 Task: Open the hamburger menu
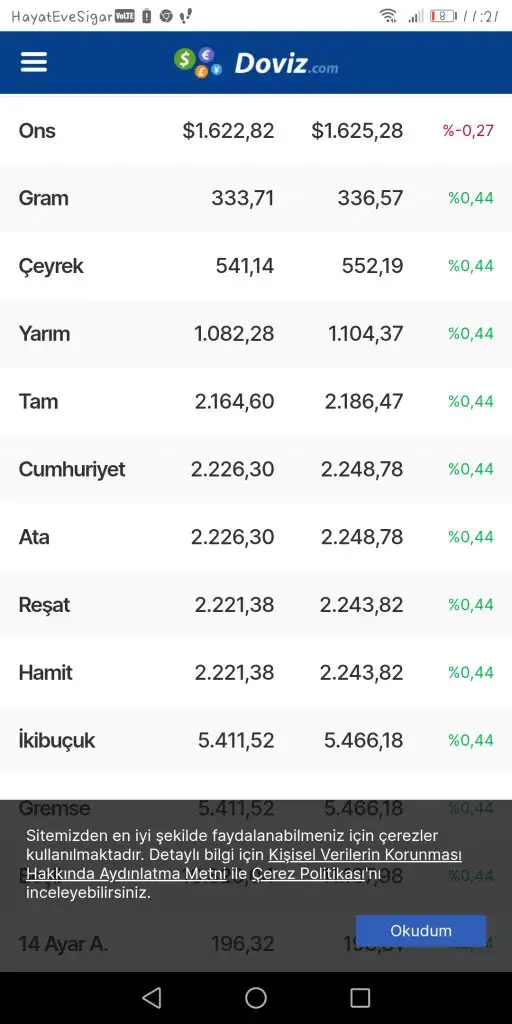[34, 62]
